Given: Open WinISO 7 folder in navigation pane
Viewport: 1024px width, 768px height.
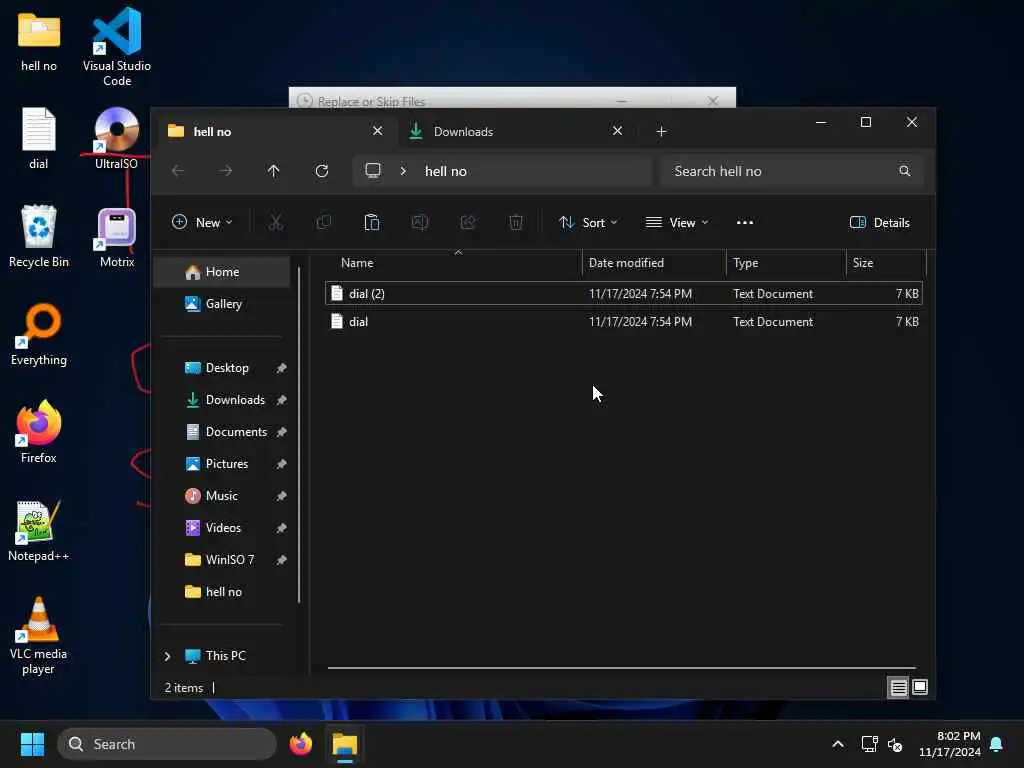Looking at the screenshot, I should coord(222,560).
